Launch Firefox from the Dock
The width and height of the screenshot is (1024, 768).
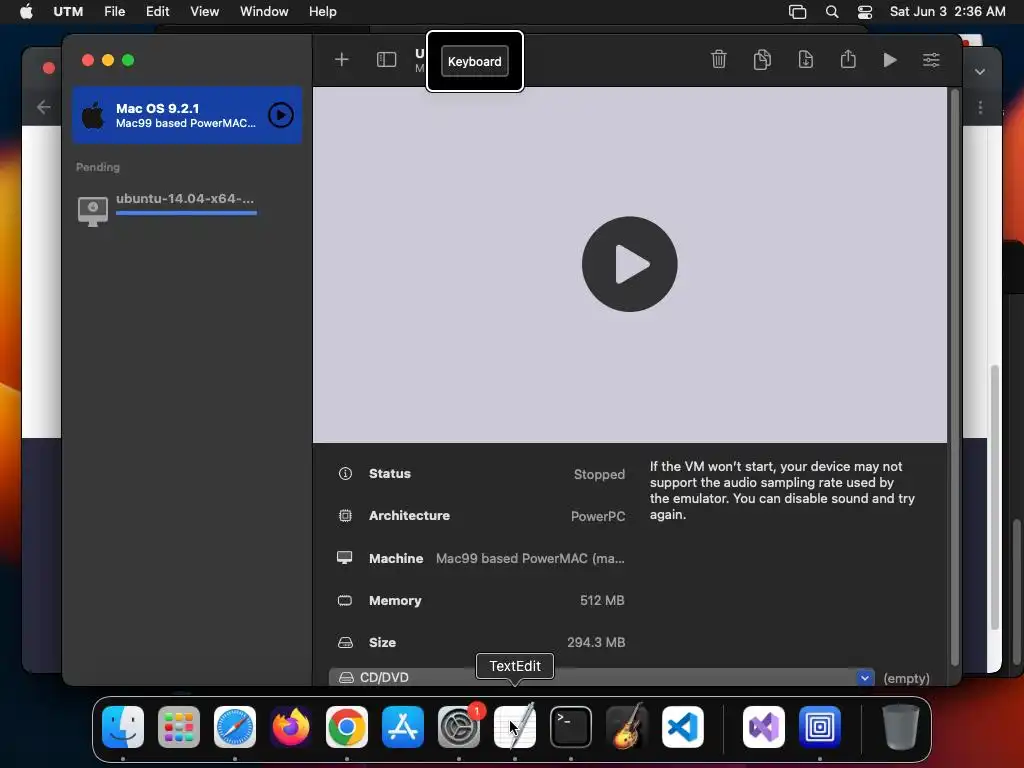[291, 727]
